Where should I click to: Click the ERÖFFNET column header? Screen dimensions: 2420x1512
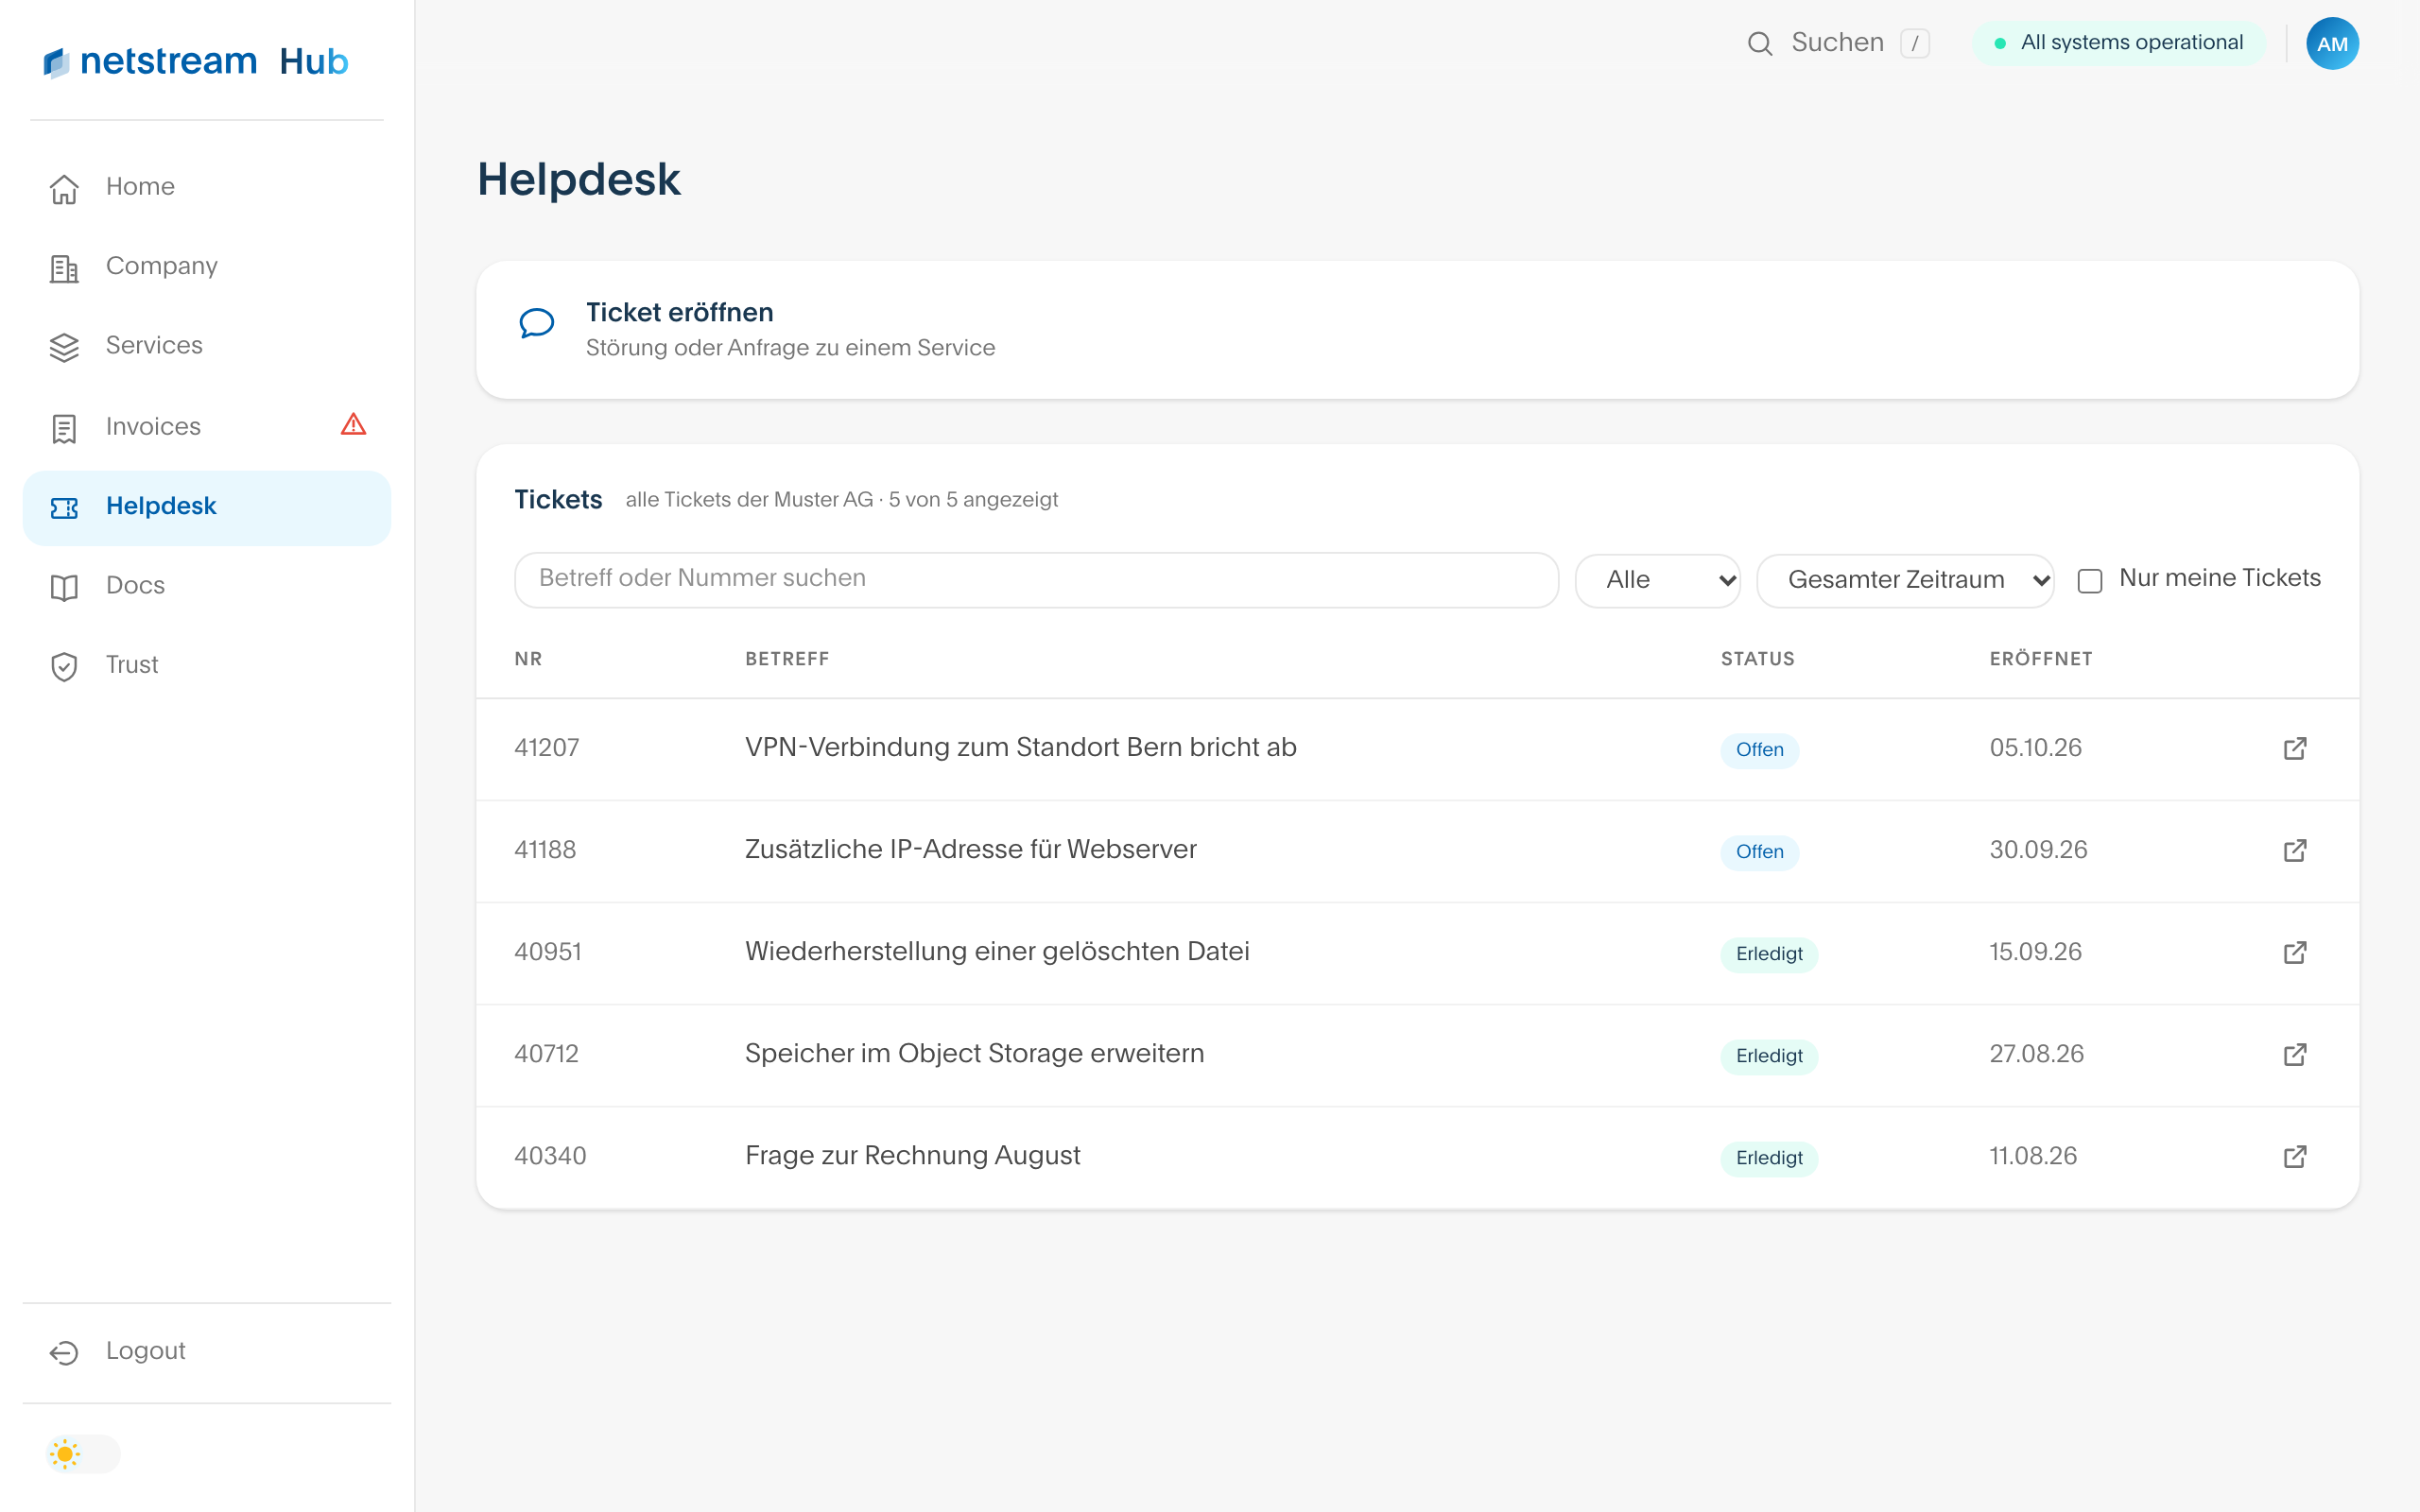(2040, 659)
